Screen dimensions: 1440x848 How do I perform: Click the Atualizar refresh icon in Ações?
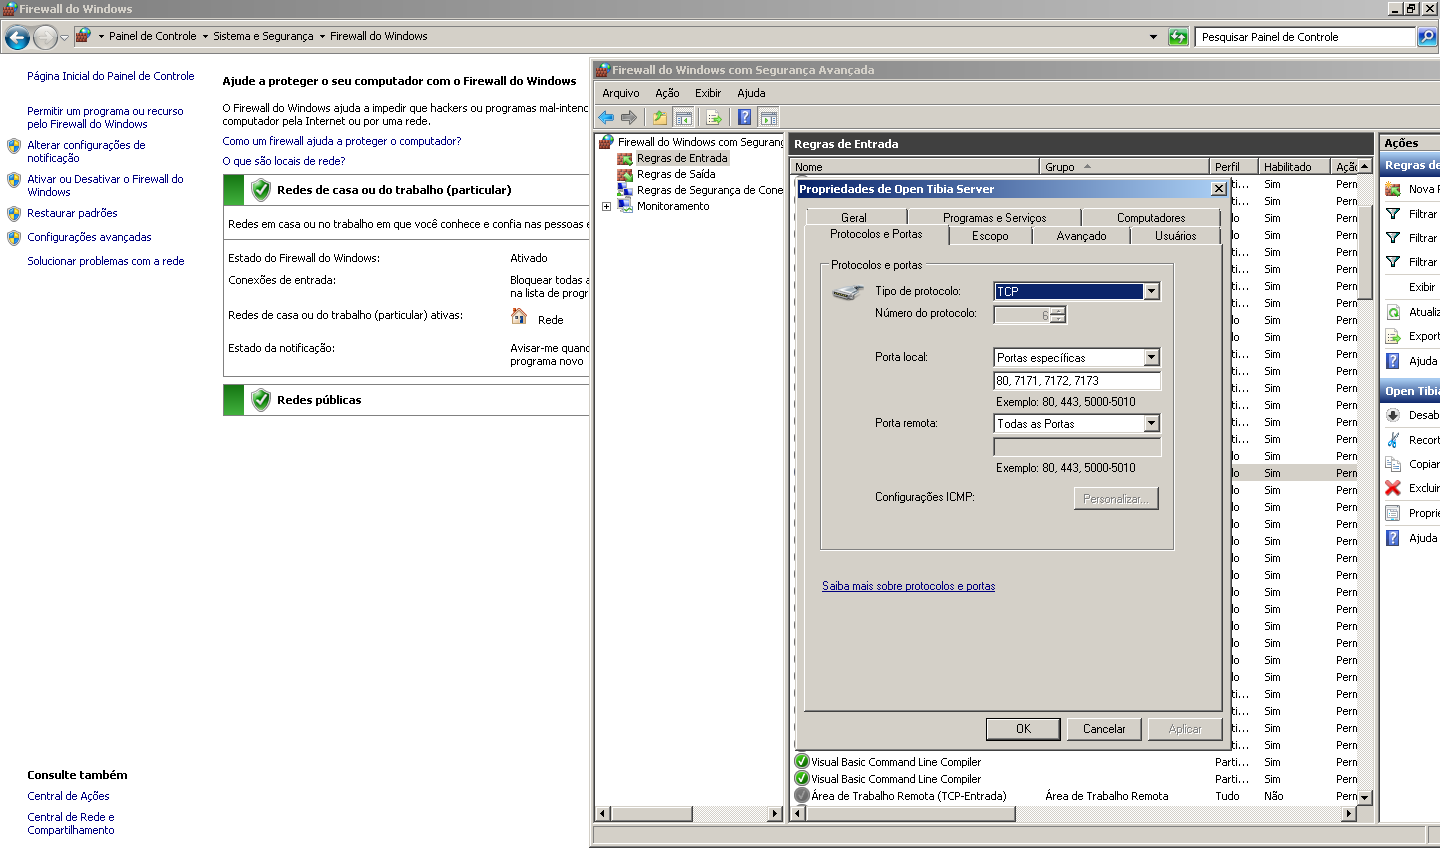pos(1393,312)
